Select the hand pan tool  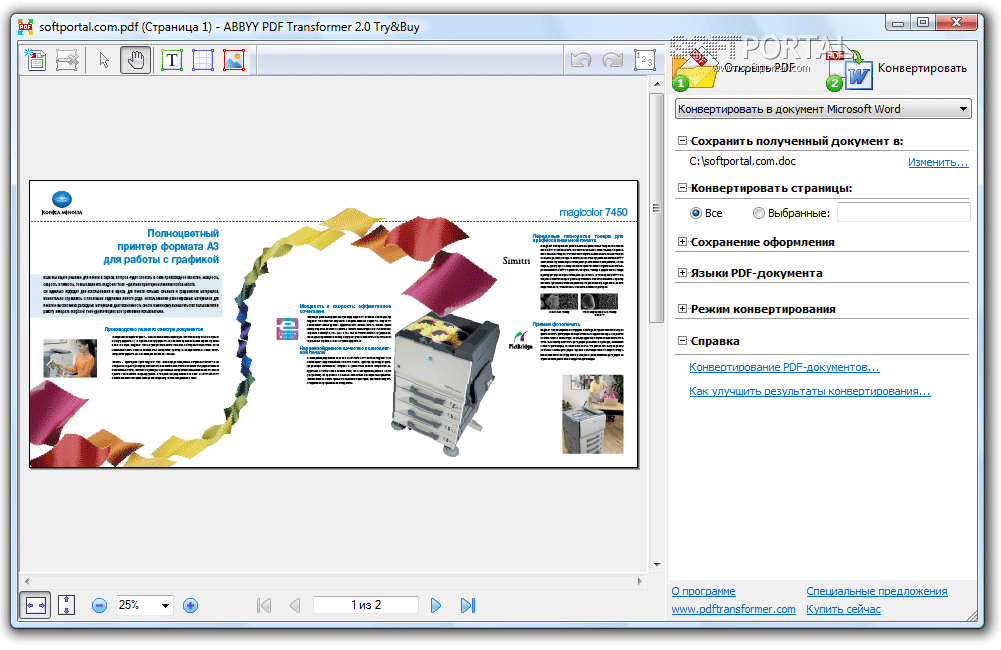pos(136,60)
